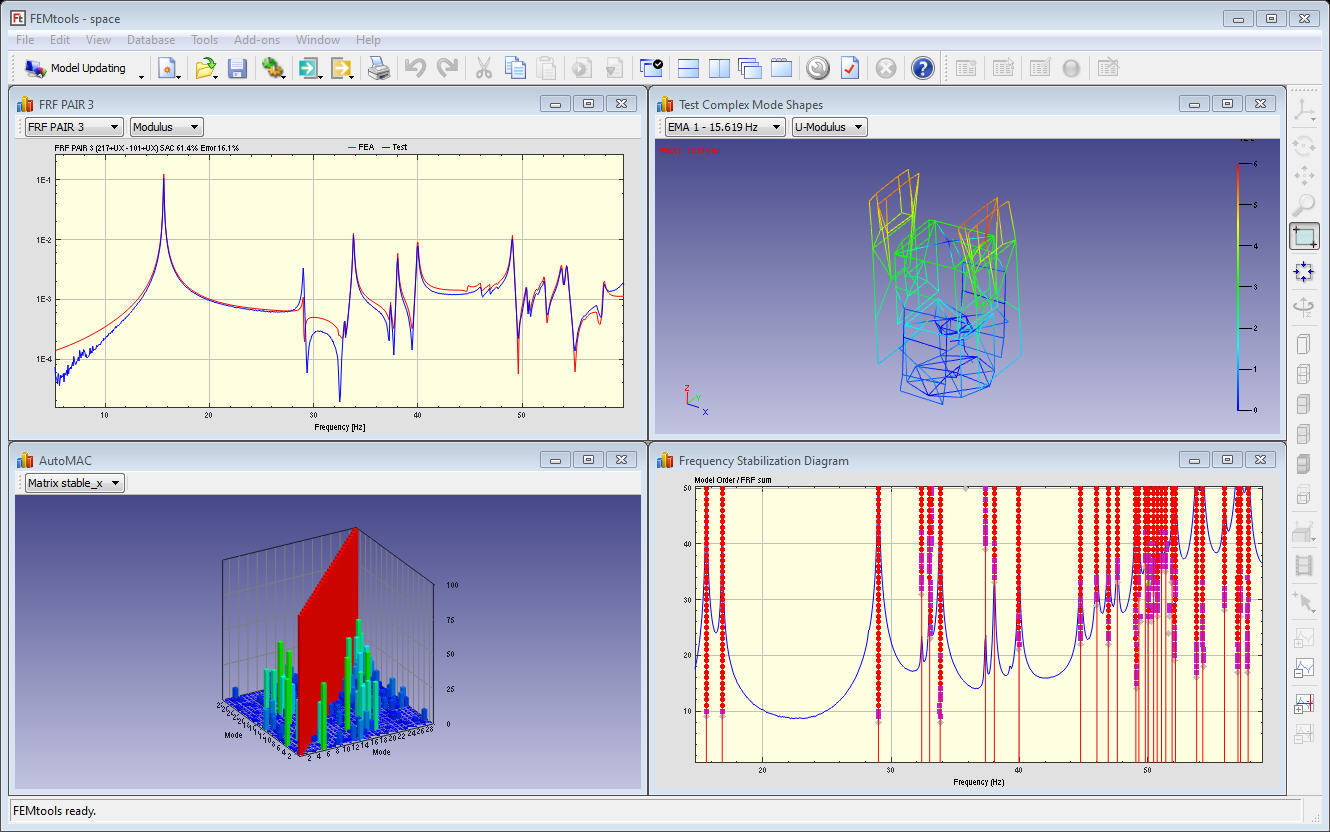
Task: Click the mode shape color scale bar
Action: (1239, 287)
